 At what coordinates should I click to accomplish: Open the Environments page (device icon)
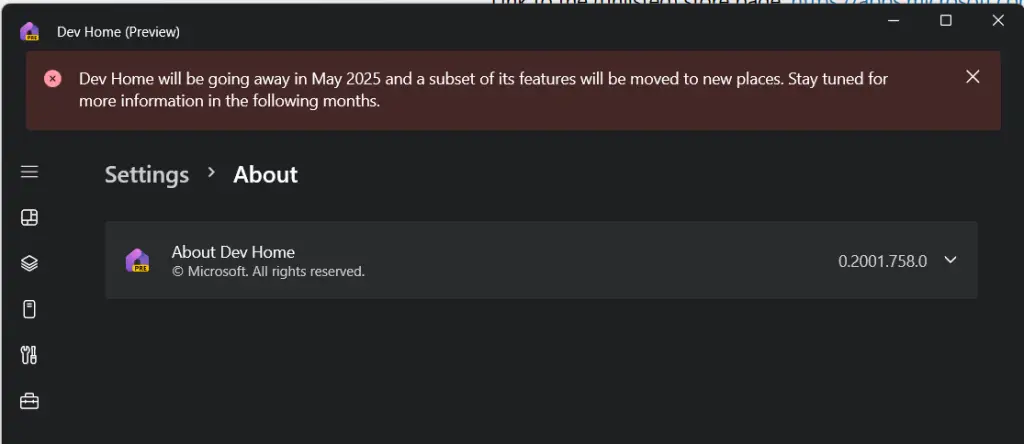[29, 309]
